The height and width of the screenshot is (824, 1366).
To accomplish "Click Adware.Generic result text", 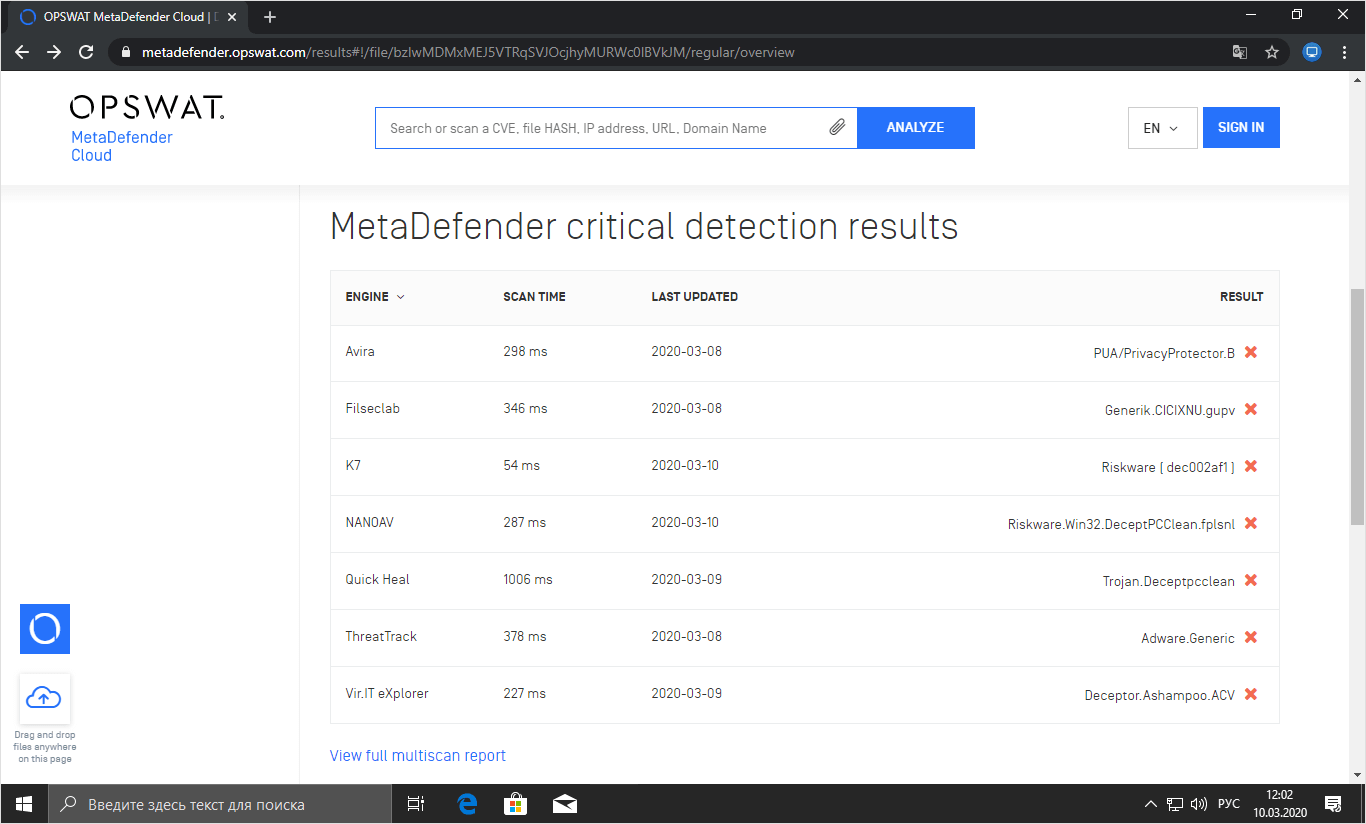I will (1188, 638).
